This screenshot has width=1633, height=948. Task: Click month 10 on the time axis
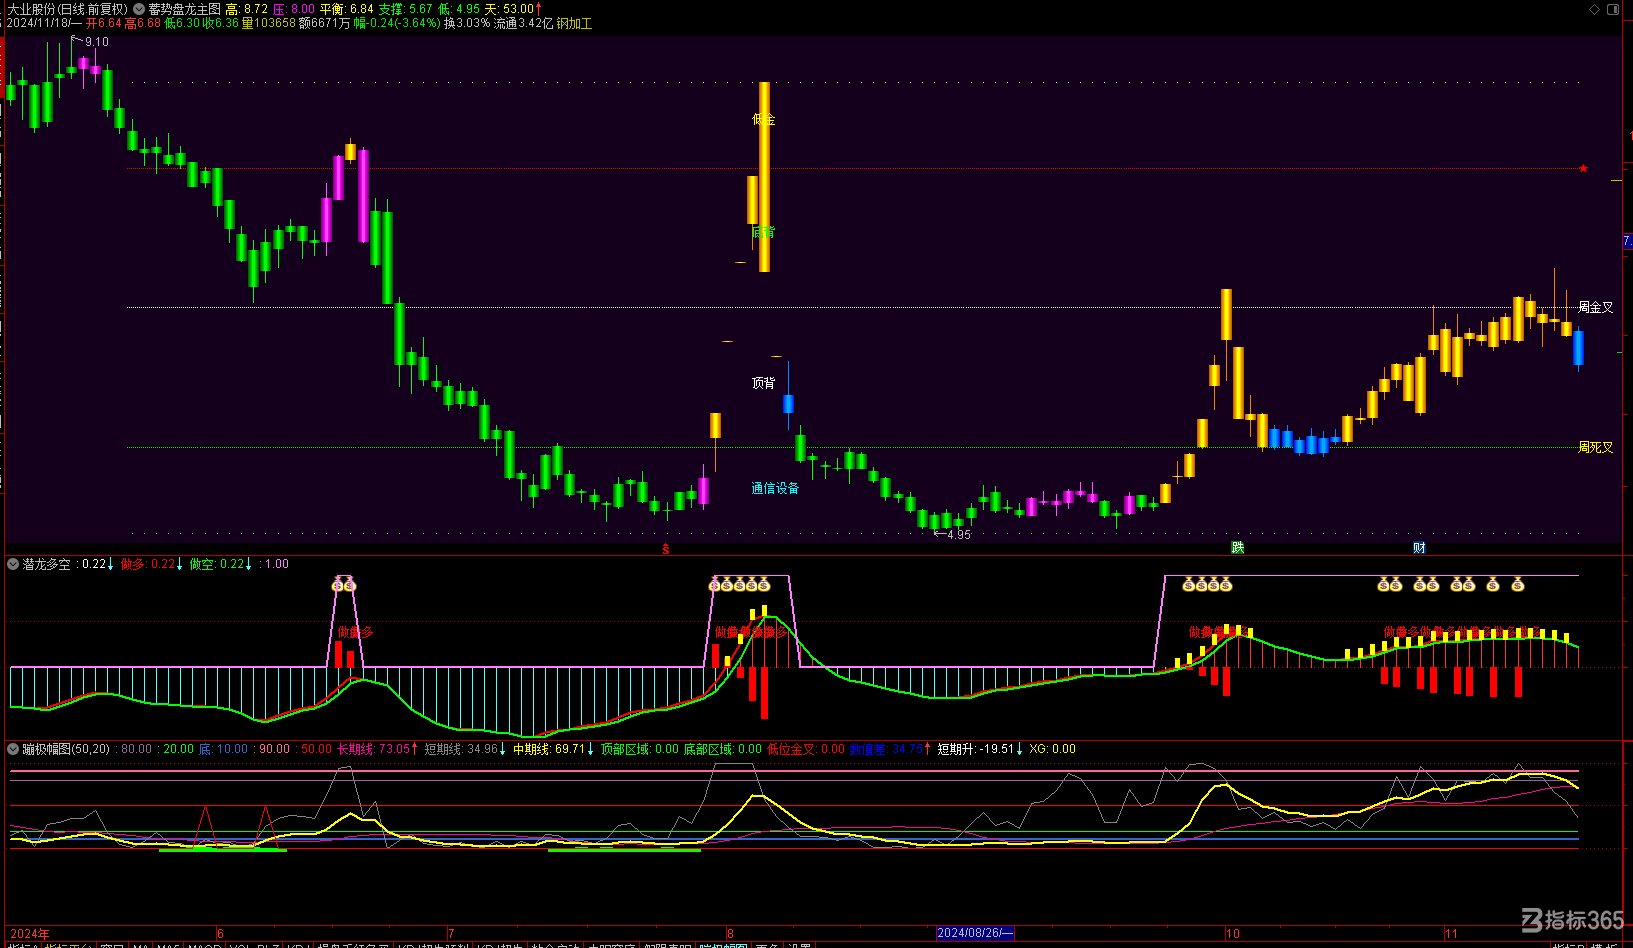tap(1233, 934)
